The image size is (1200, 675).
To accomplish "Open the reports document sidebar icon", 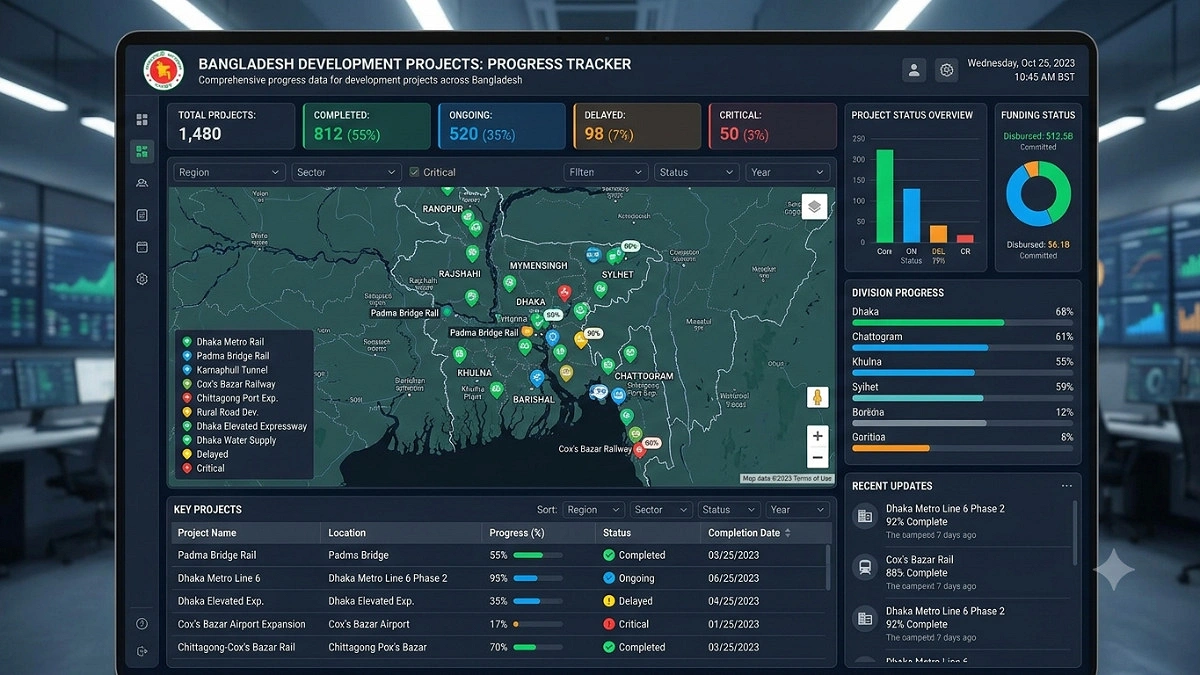I will [142, 215].
